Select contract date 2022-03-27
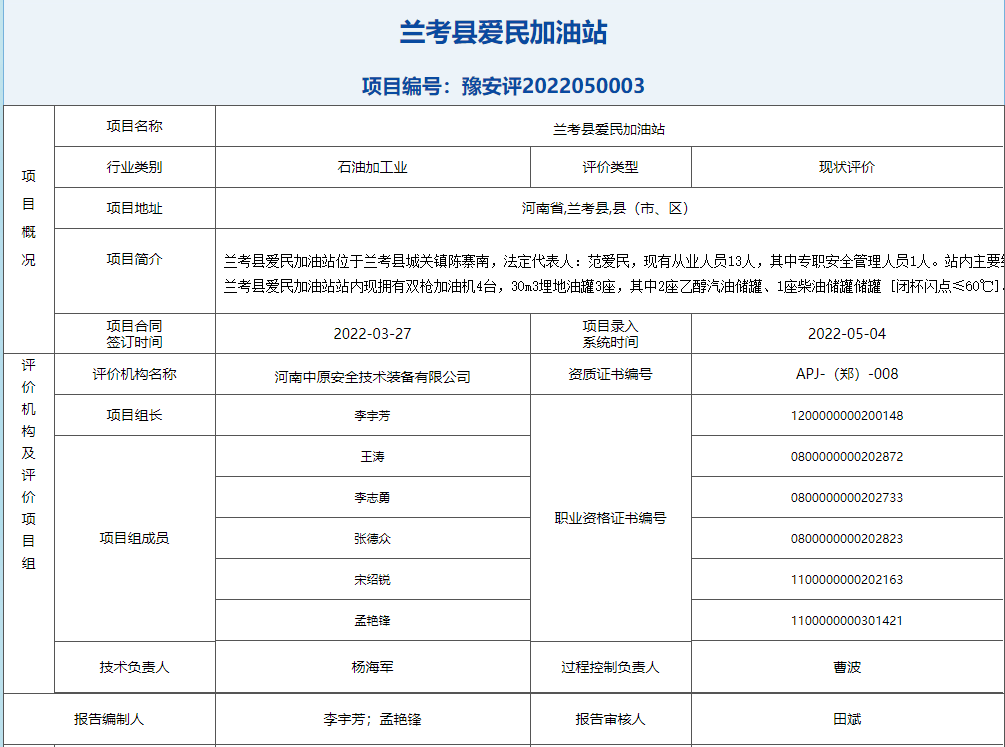1005x747 pixels. pyautogui.click(x=372, y=333)
